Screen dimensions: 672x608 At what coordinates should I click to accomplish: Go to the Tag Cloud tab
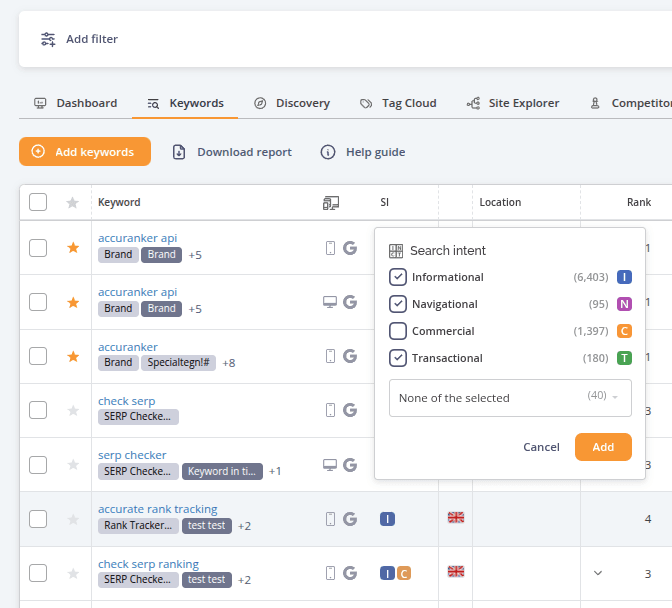(x=398, y=103)
